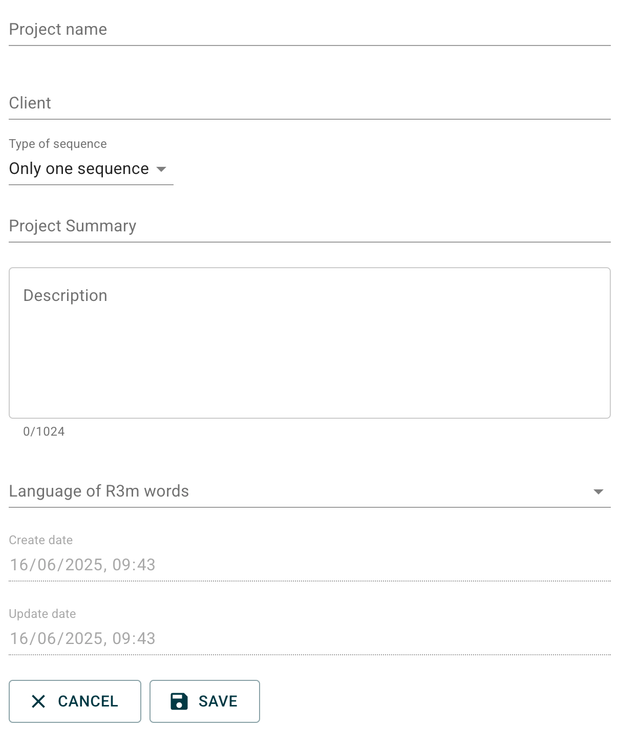Image resolution: width=640 pixels, height=732 pixels.
Task: Click the floppy disk save icon
Action: click(179, 701)
